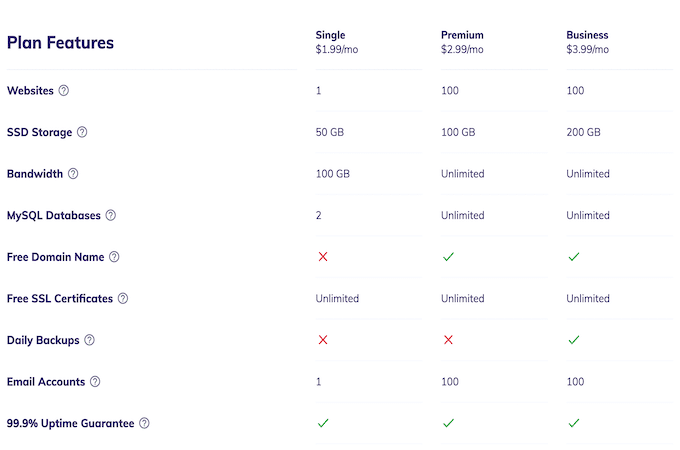Image resolution: width=680 pixels, height=450 pixels.
Task: Click the Premium plan red X for Daily Backups
Action: tap(448, 340)
